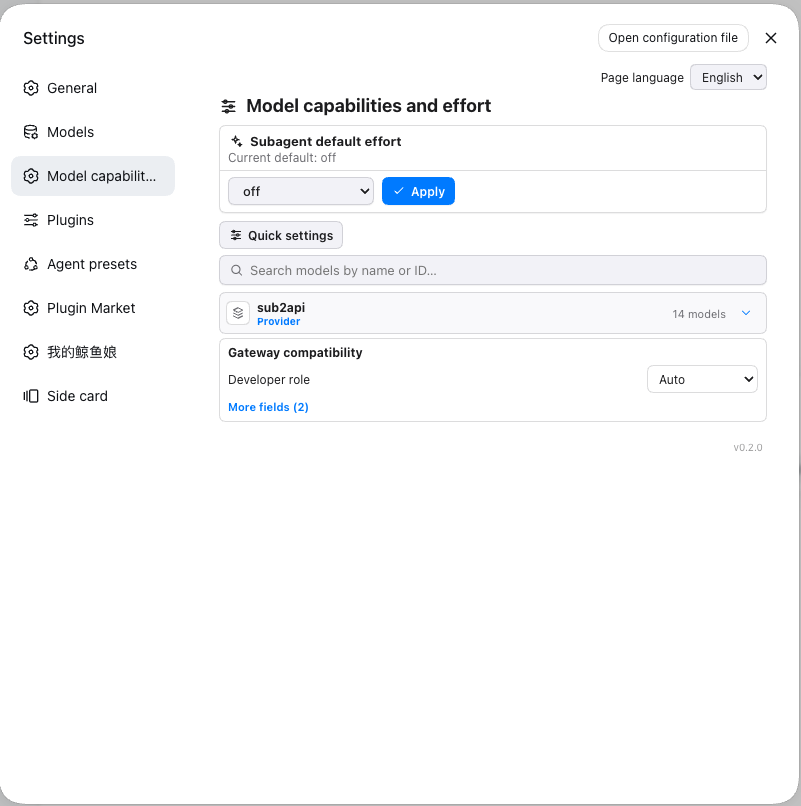Open the Page language English dropdown

click(x=728, y=77)
